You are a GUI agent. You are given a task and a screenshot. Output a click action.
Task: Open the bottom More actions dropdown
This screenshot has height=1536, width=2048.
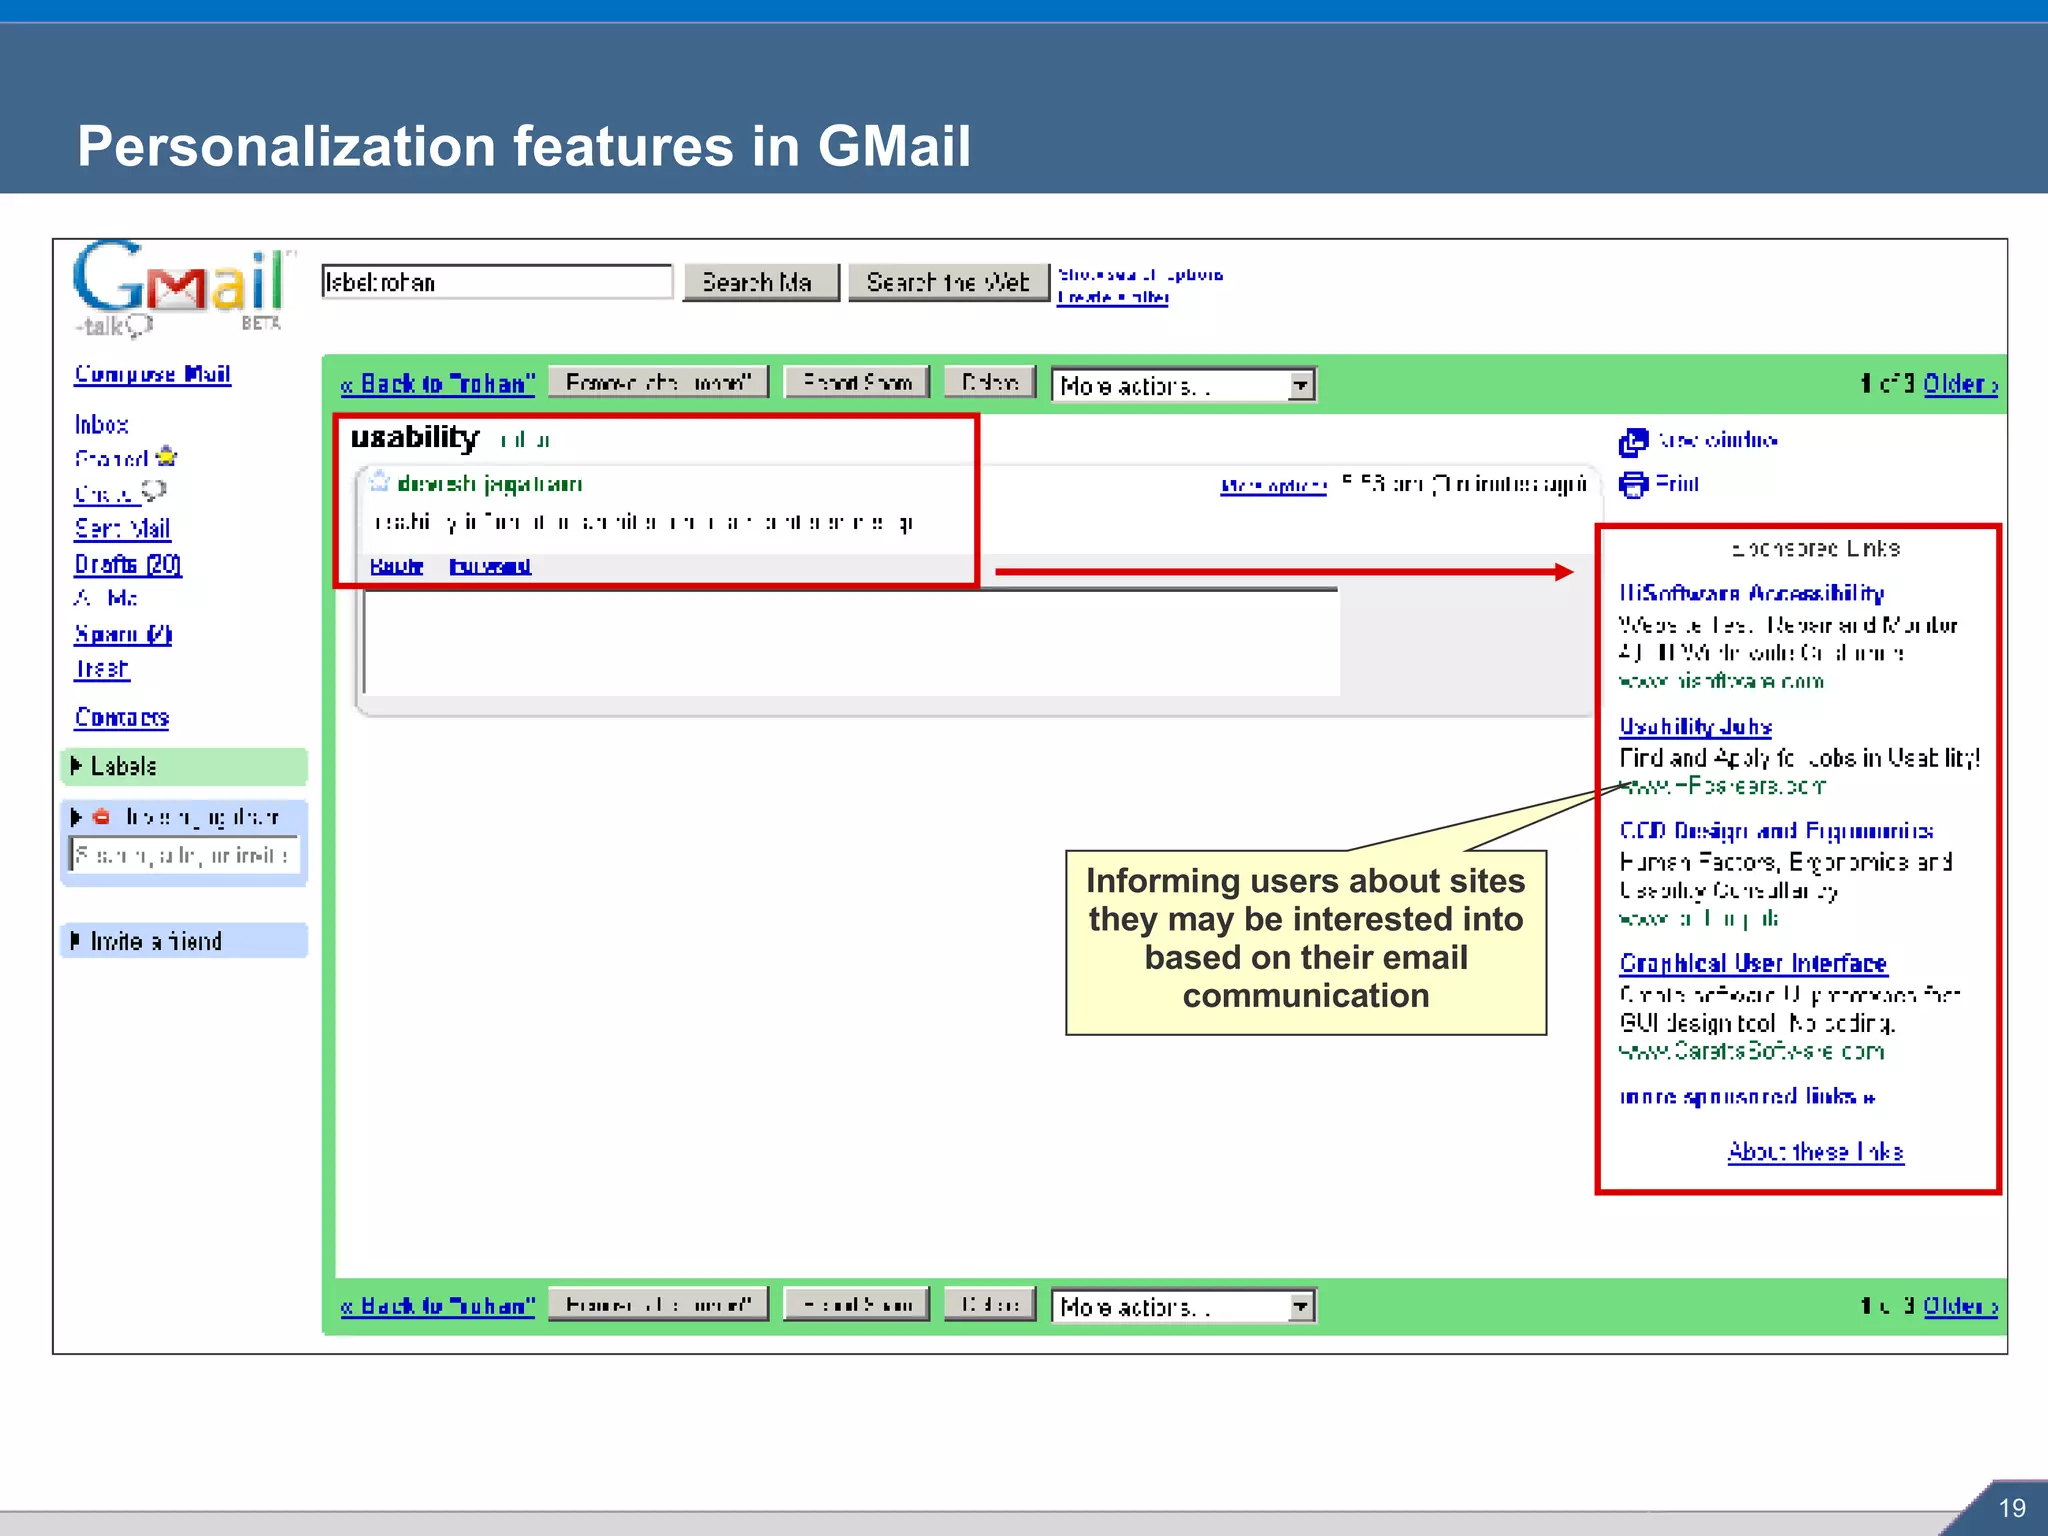[1184, 1307]
